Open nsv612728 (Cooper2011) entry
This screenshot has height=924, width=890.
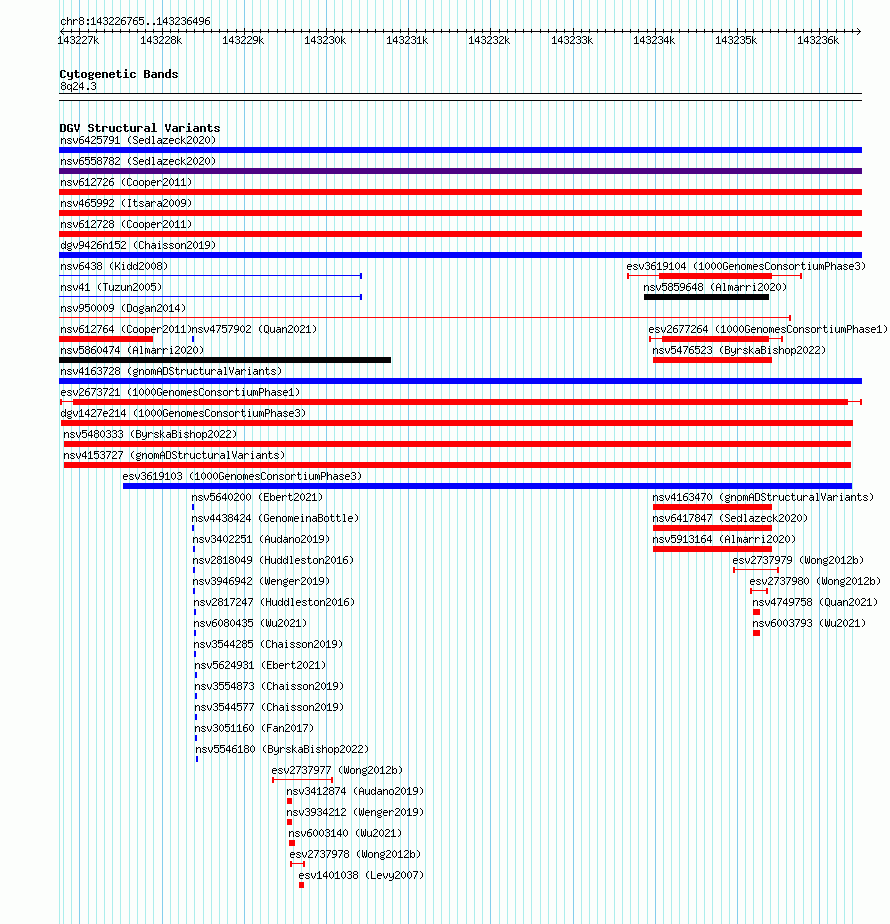click(126, 225)
